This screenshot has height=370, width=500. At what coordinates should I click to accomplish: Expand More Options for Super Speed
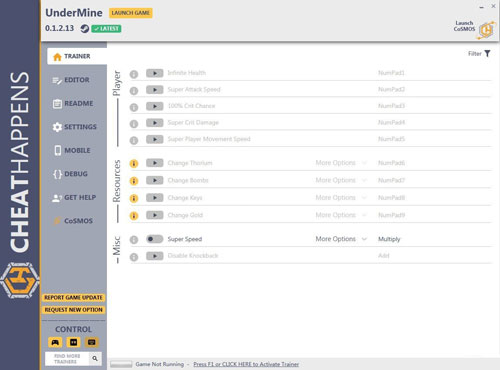click(x=341, y=239)
